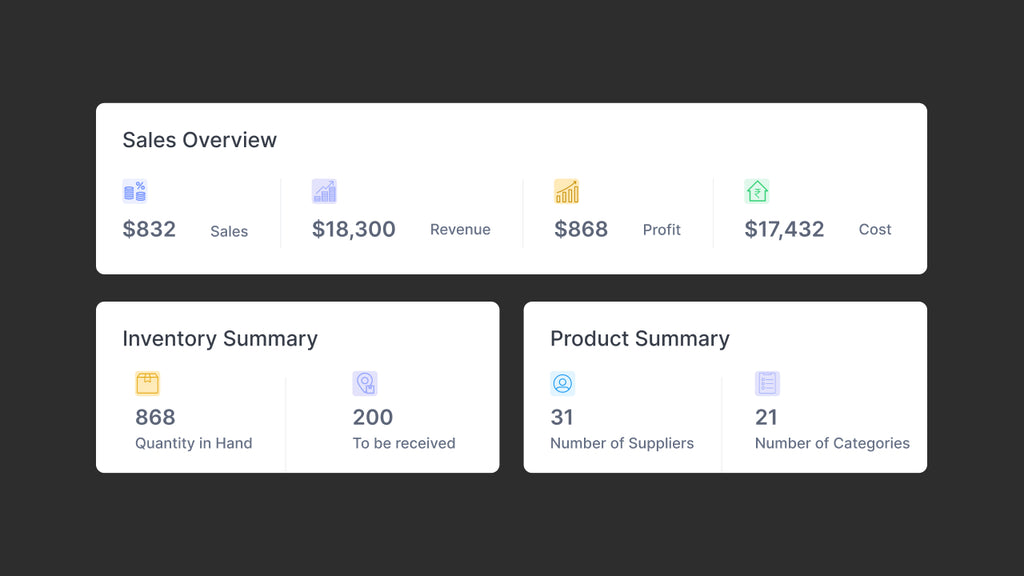Click the Revenue growth chart icon
Image resolution: width=1024 pixels, height=576 pixels.
[324, 191]
